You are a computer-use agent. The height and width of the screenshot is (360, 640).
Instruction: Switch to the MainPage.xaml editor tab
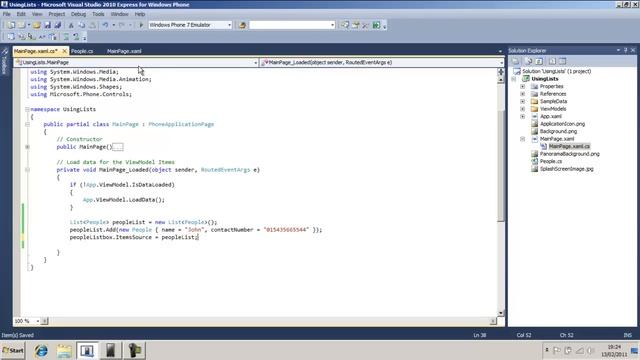(x=124, y=51)
